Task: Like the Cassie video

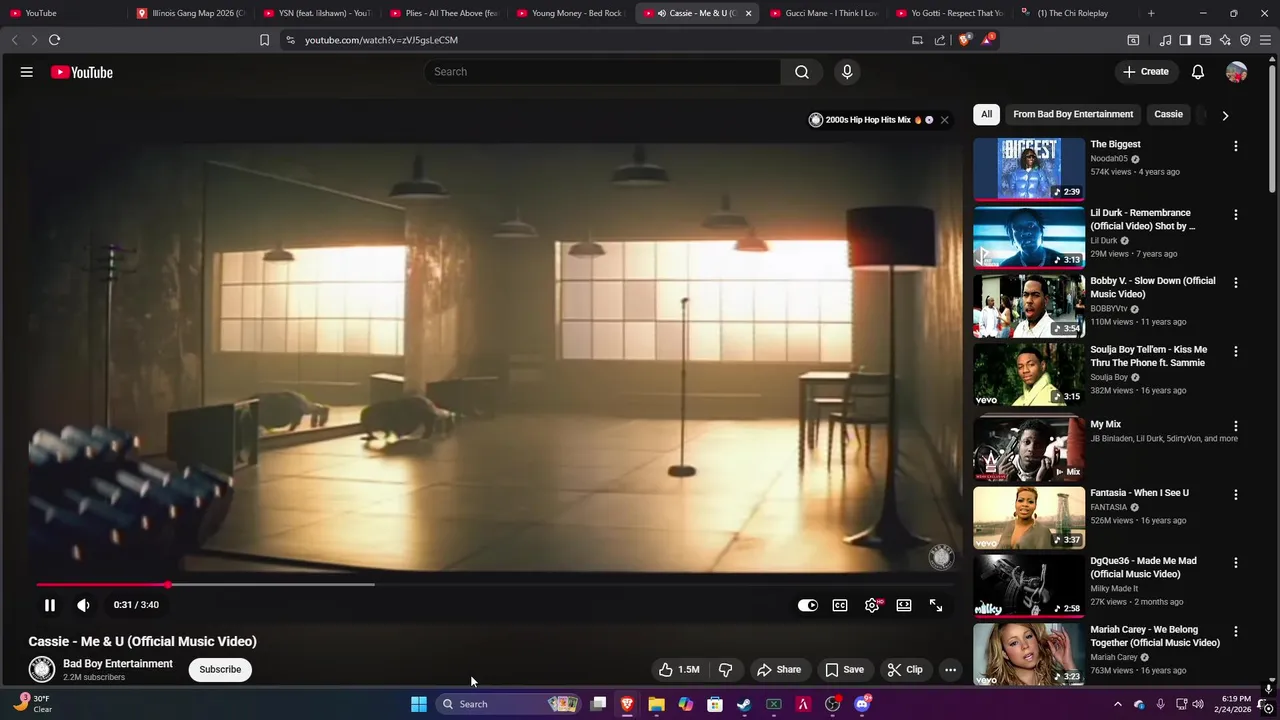Action: point(678,670)
